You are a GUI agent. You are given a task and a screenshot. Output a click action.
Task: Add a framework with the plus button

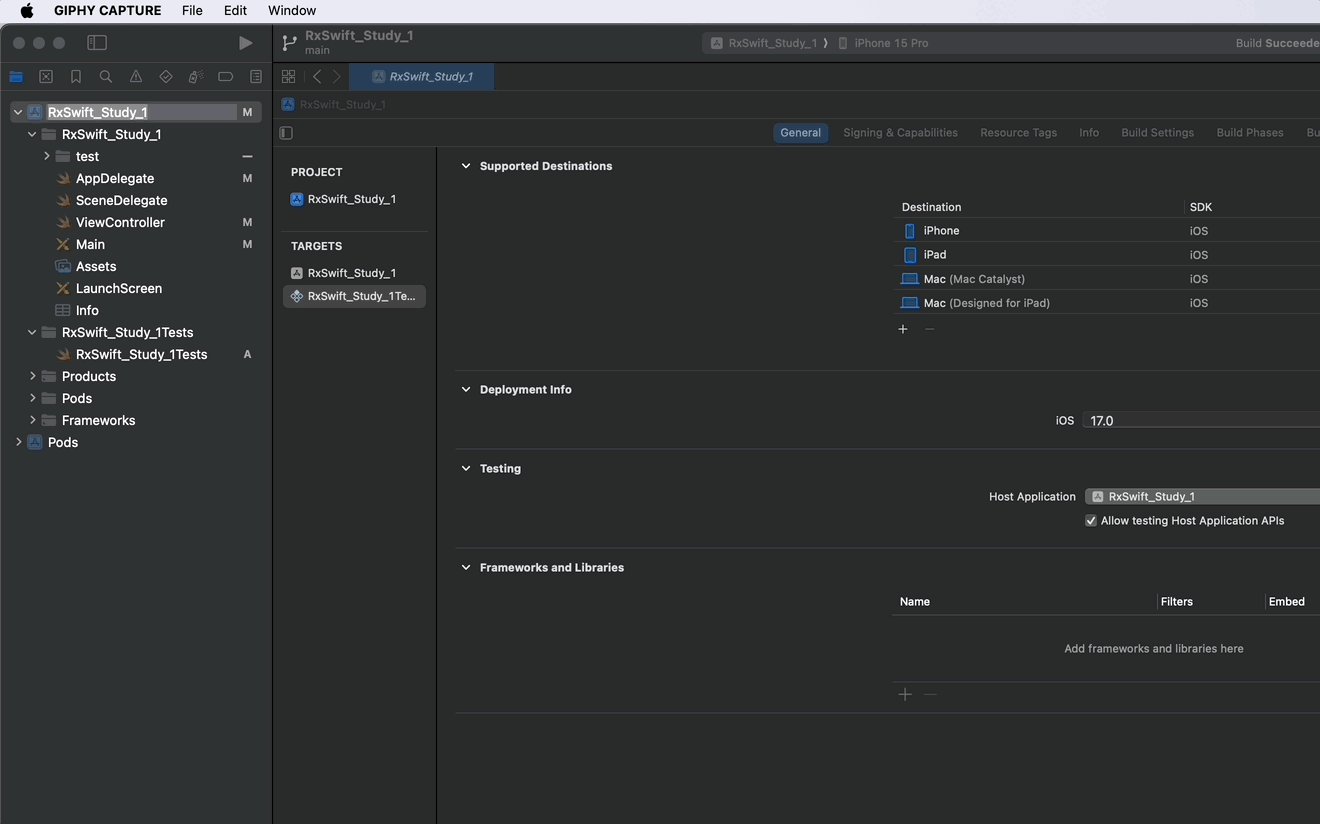905,694
